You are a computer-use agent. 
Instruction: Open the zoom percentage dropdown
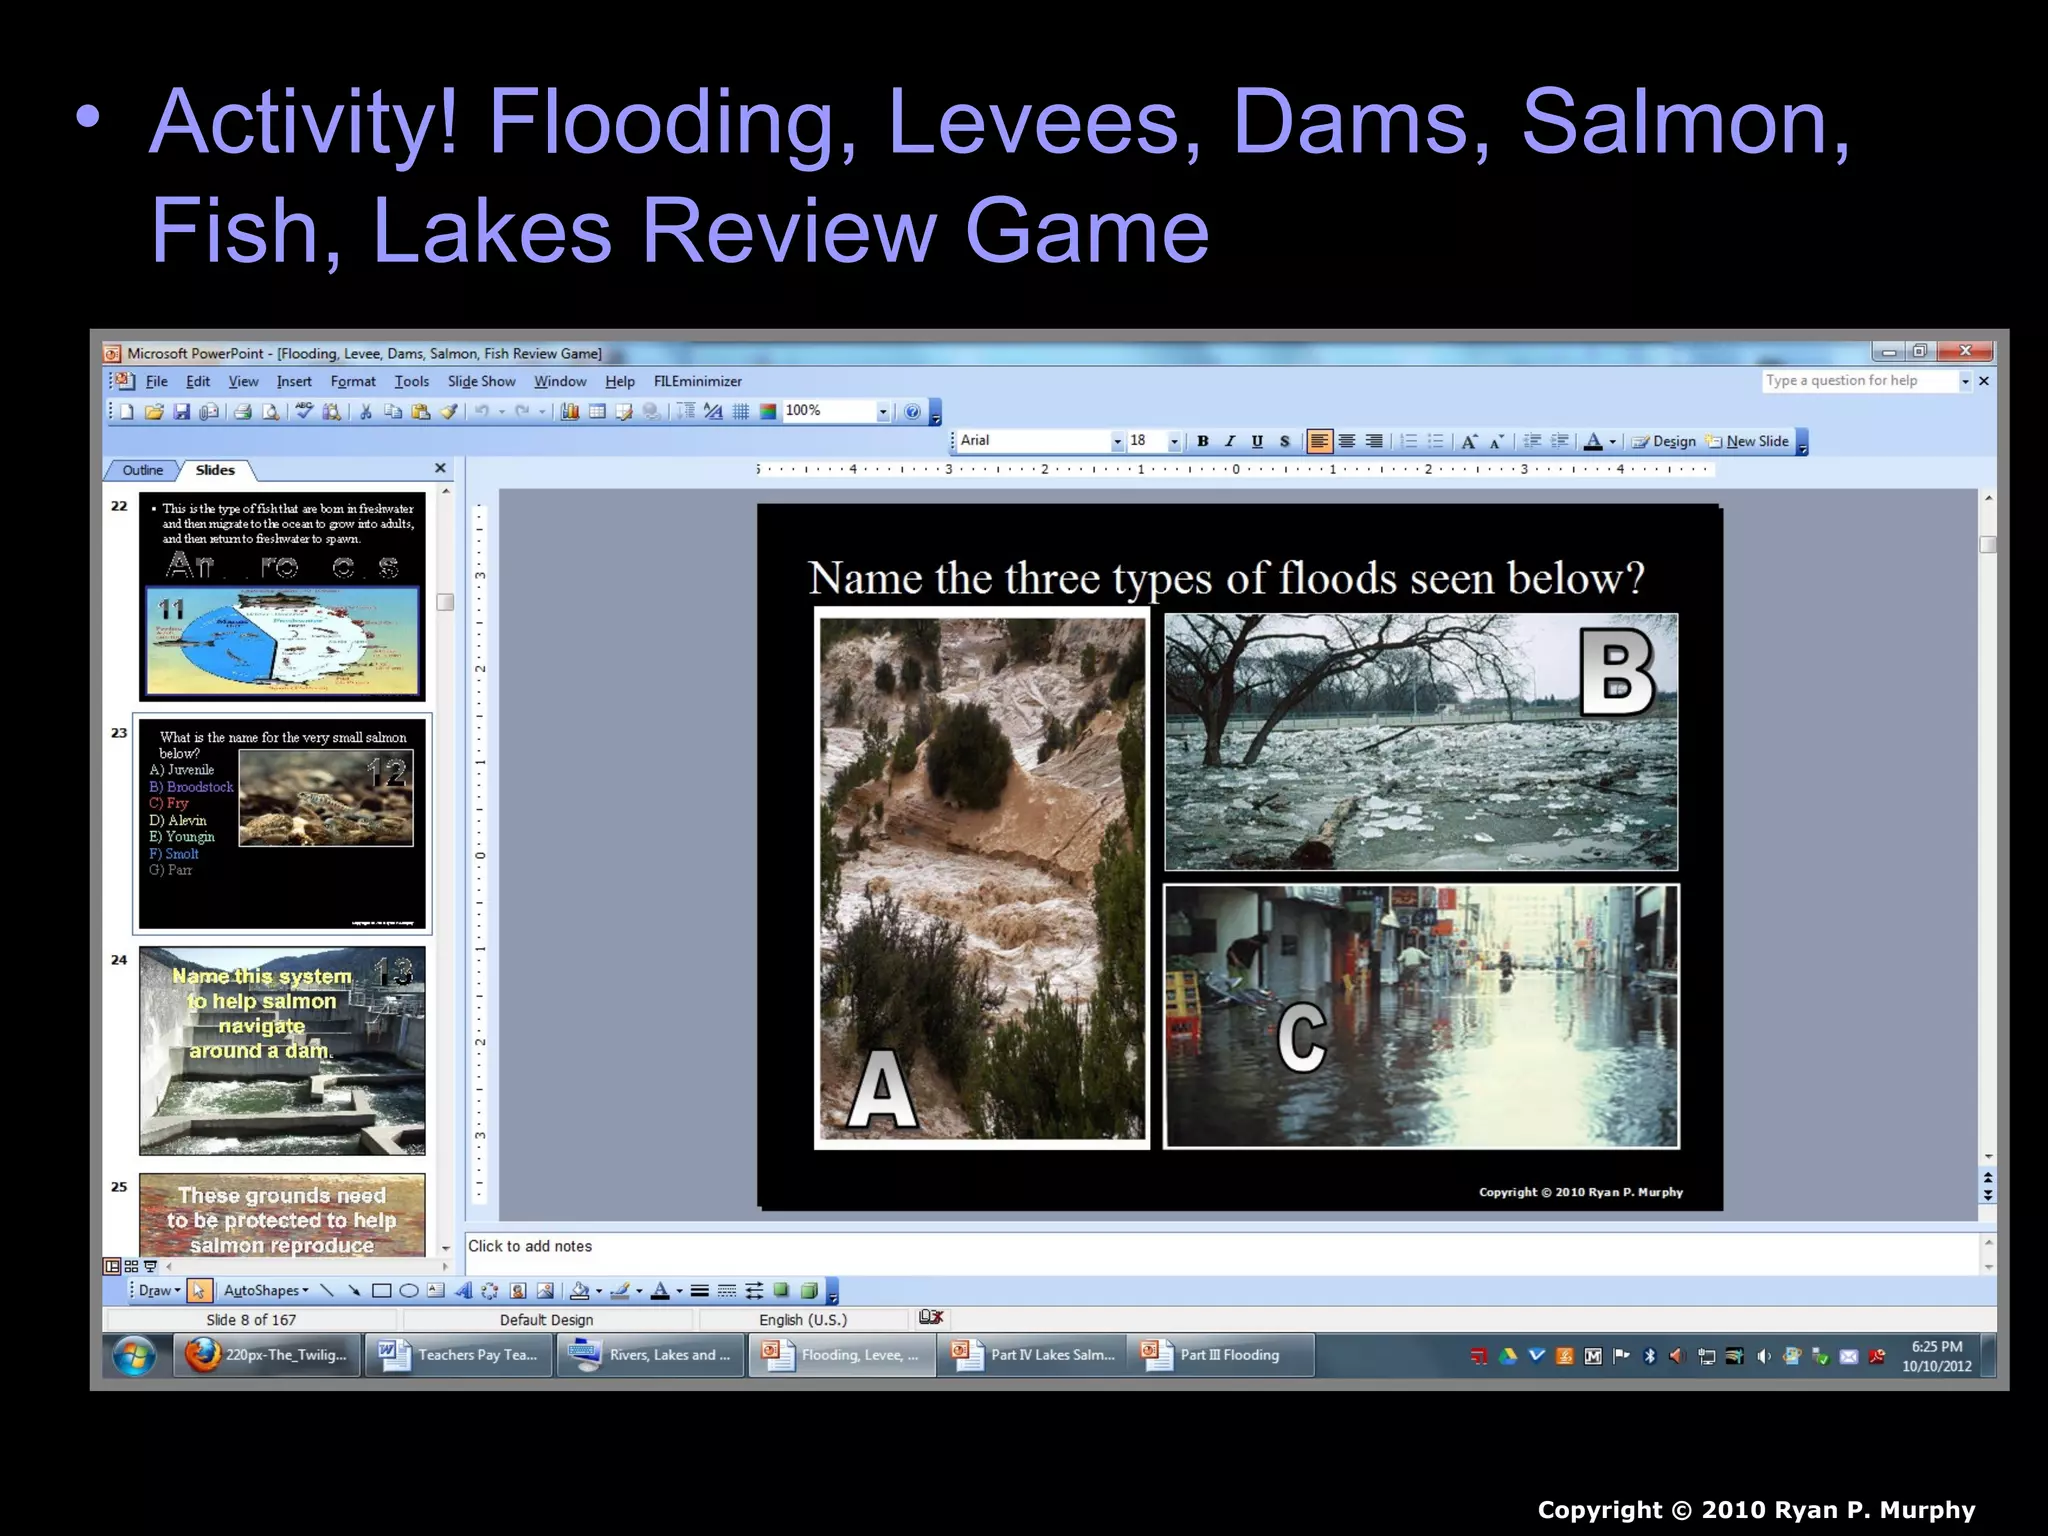pos(882,412)
